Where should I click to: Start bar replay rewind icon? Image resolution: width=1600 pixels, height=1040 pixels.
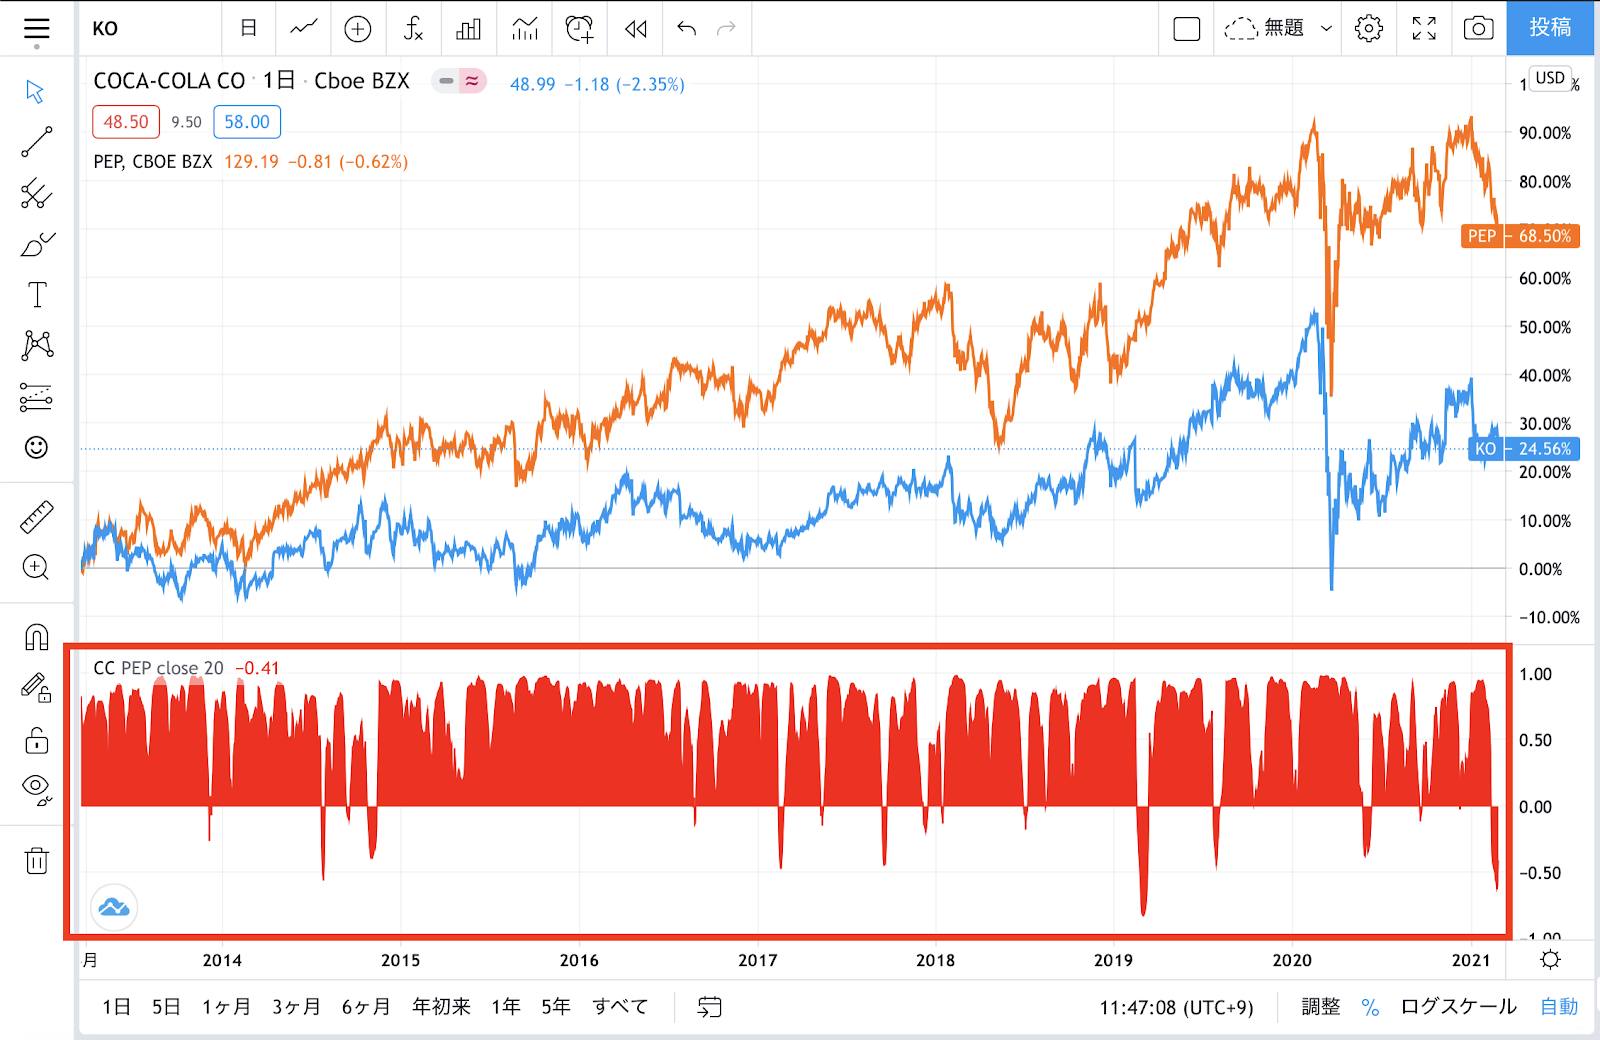[636, 28]
